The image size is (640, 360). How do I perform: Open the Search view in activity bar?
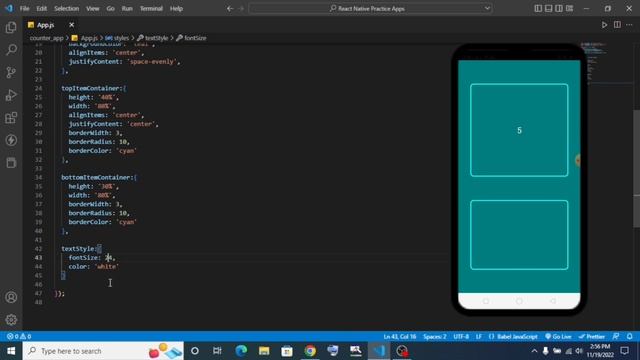click(x=11, y=50)
